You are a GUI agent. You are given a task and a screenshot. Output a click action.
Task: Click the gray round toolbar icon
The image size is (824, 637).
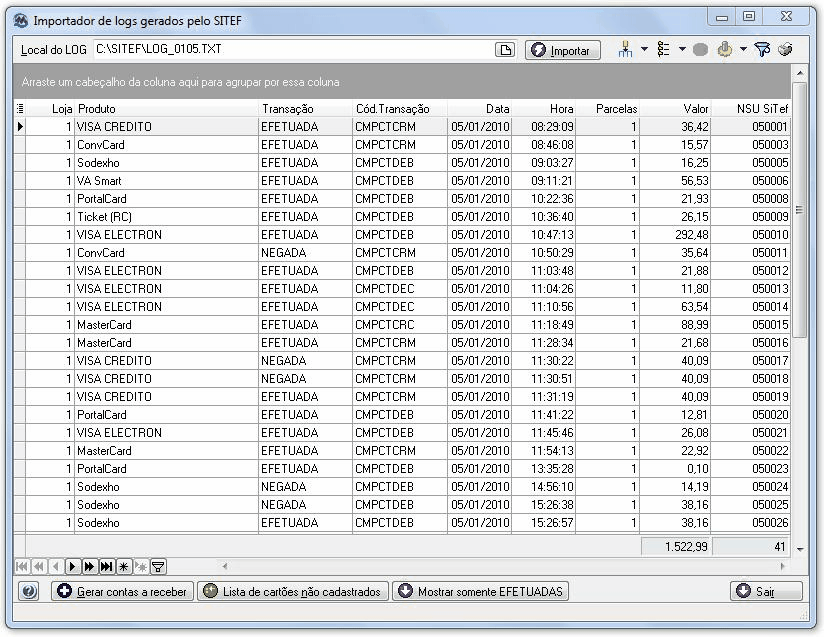pyautogui.click(x=700, y=50)
